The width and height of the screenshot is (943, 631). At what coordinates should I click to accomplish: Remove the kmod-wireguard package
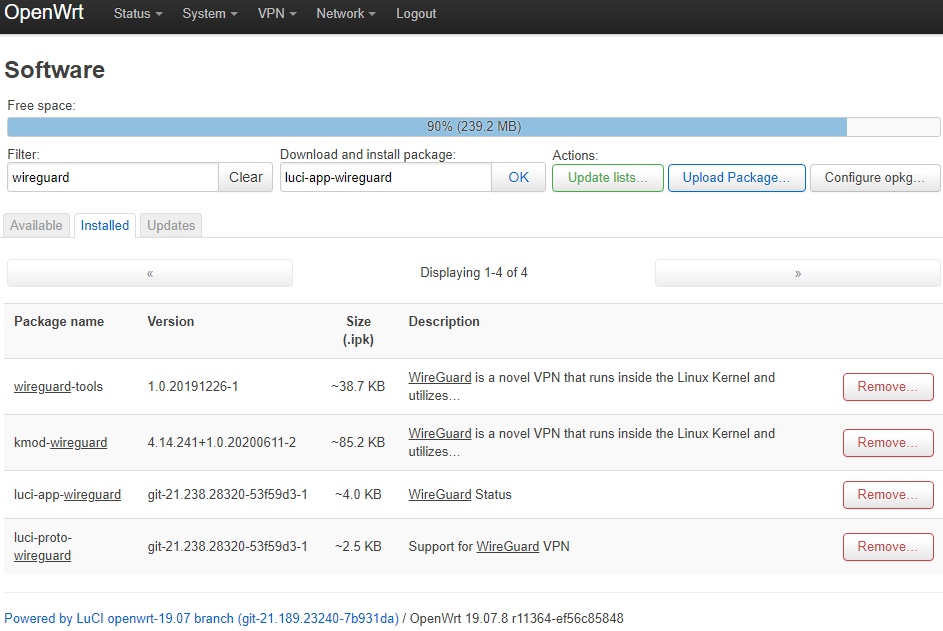tap(888, 443)
